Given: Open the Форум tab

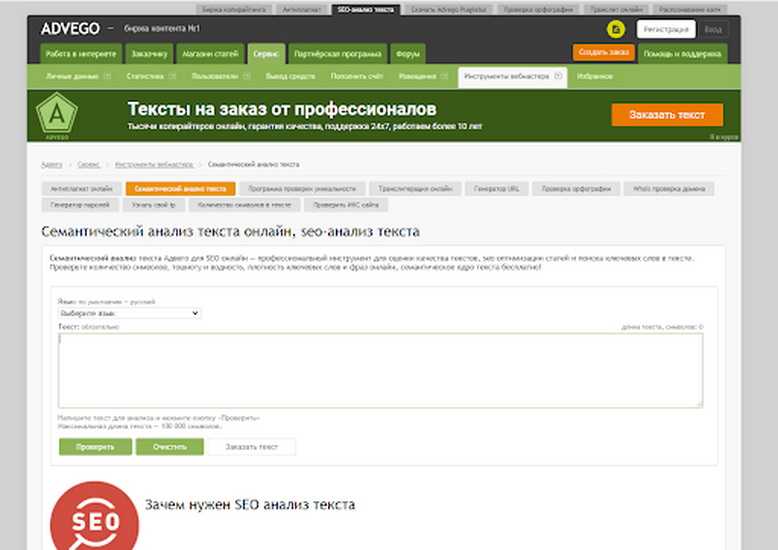Looking at the screenshot, I should click(x=408, y=54).
